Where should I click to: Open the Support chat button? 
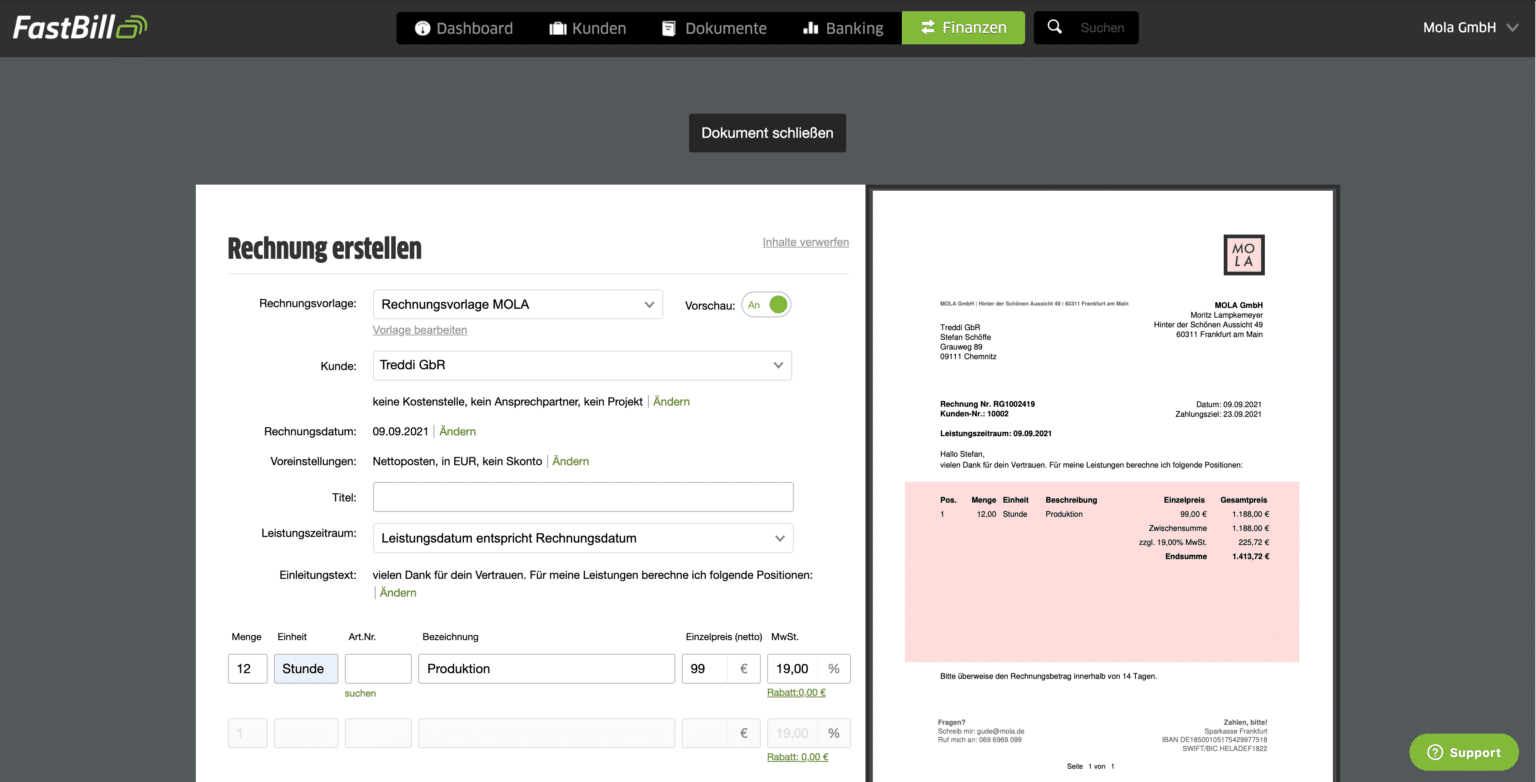(1463, 752)
